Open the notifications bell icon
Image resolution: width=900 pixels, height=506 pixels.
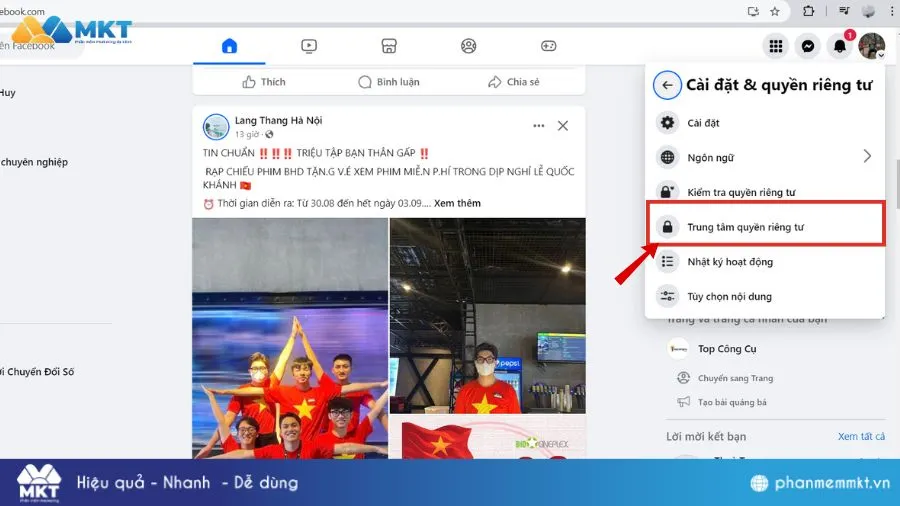pos(840,46)
